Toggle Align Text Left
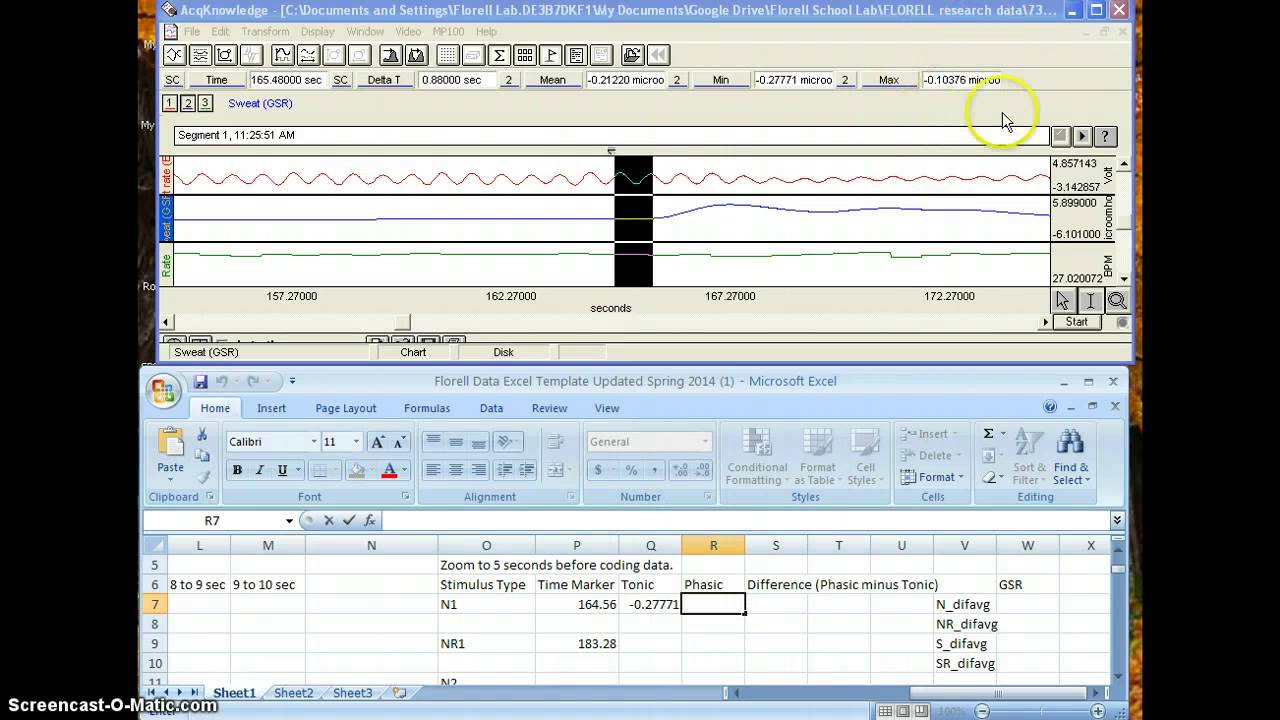The image size is (1280, 720). [433, 470]
